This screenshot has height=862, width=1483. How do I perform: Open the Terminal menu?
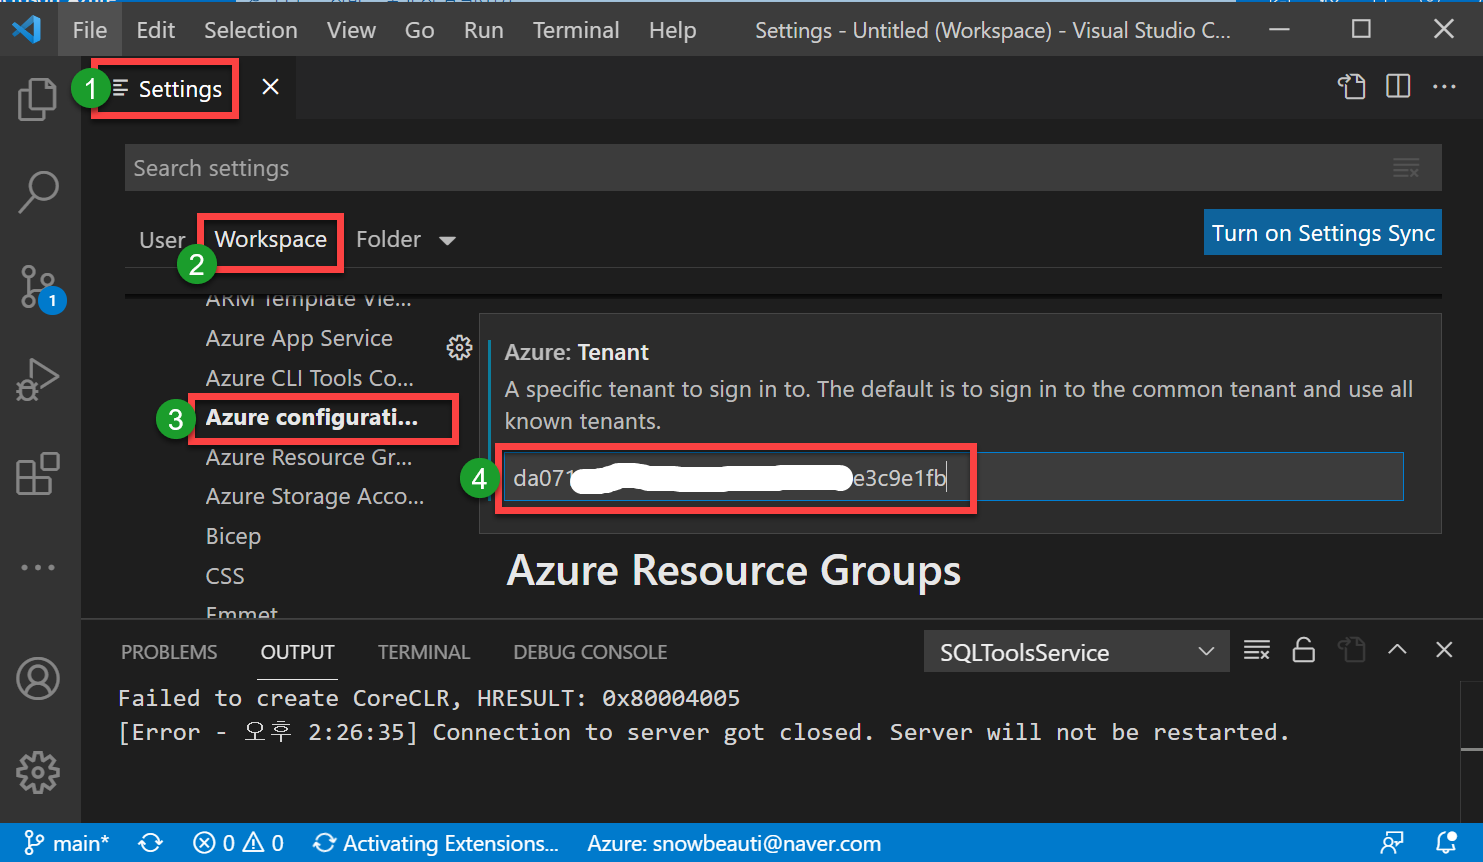(576, 30)
